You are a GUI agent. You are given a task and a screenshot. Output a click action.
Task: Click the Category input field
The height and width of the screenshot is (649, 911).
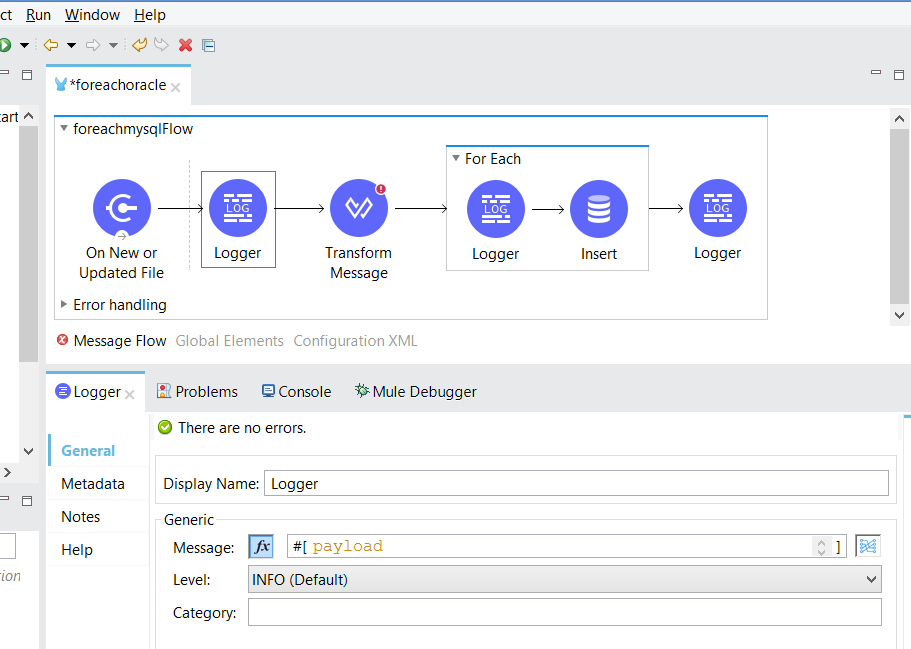tap(564, 612)
